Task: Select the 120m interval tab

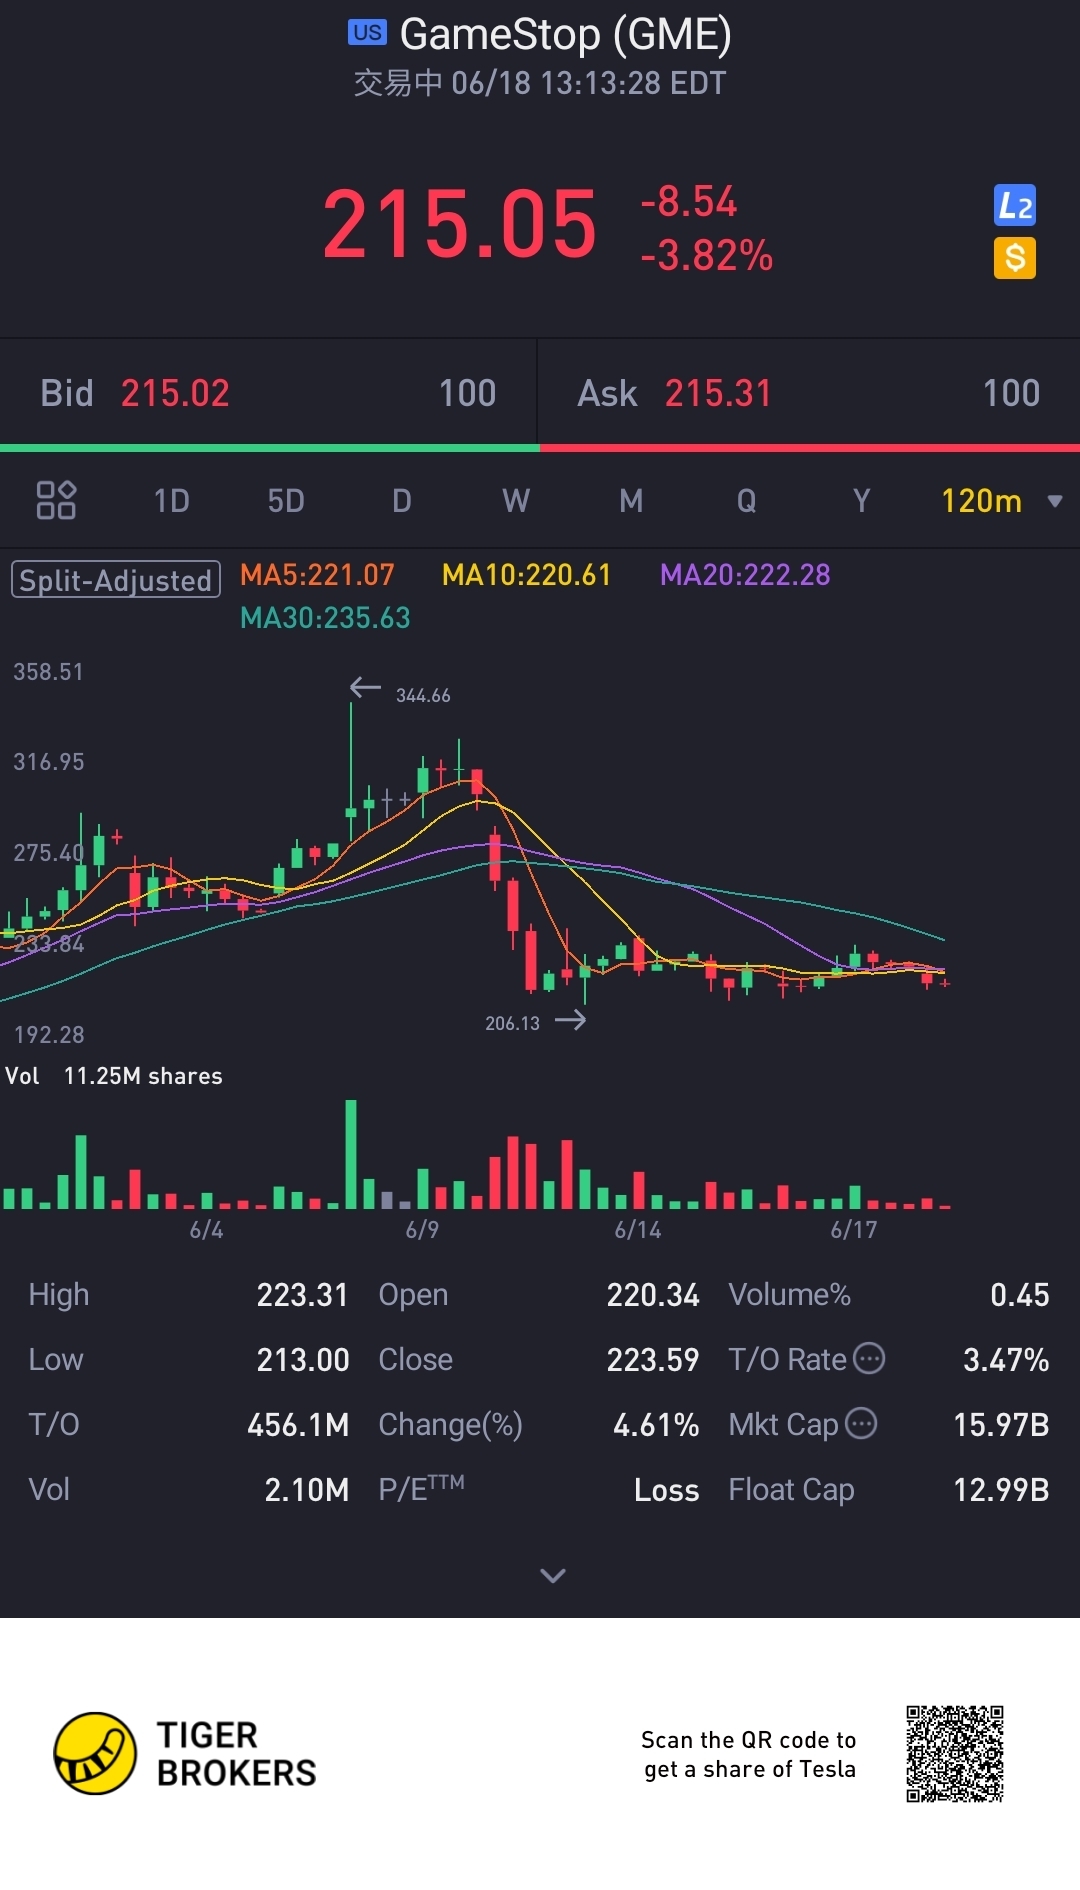Action: tap(982, 500)
